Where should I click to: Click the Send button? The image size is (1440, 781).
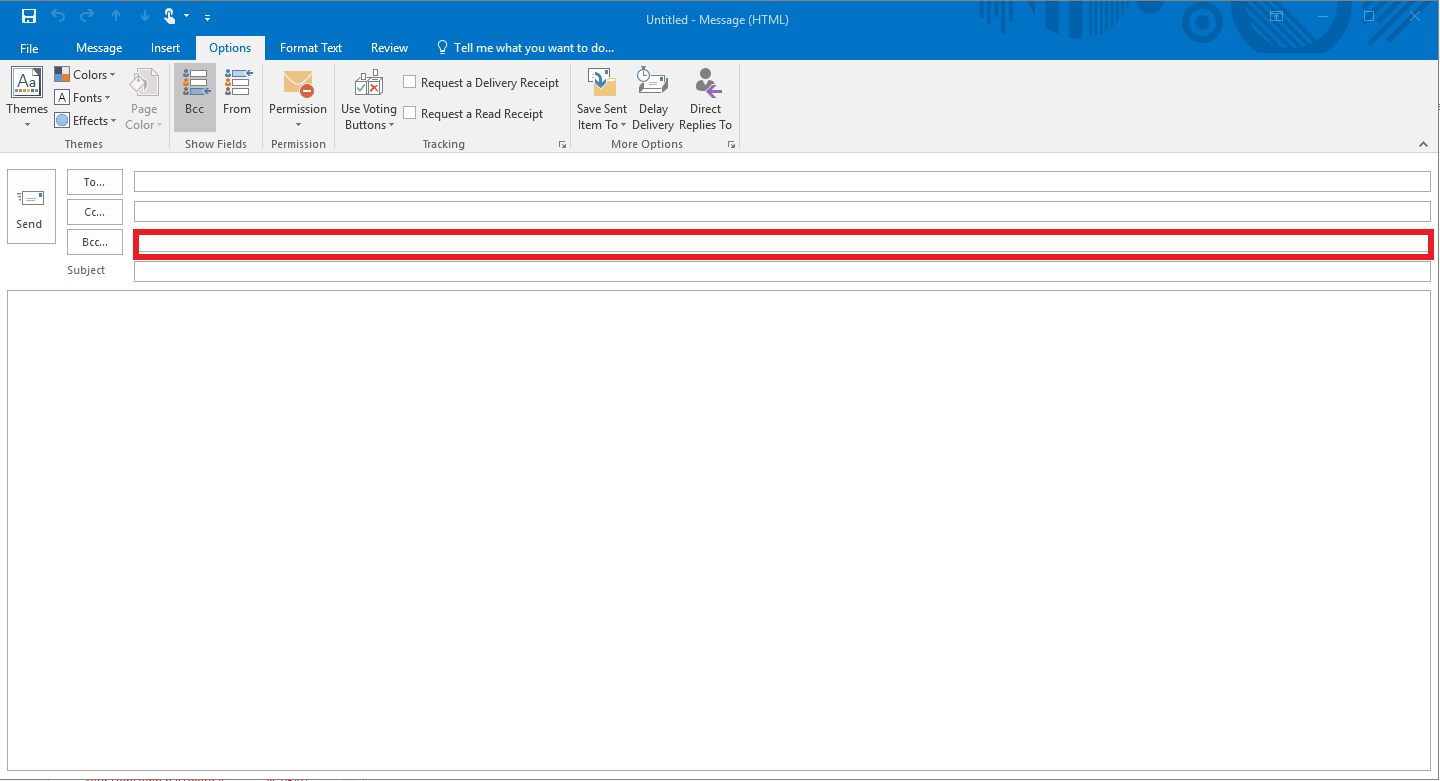tap(30, 207)
